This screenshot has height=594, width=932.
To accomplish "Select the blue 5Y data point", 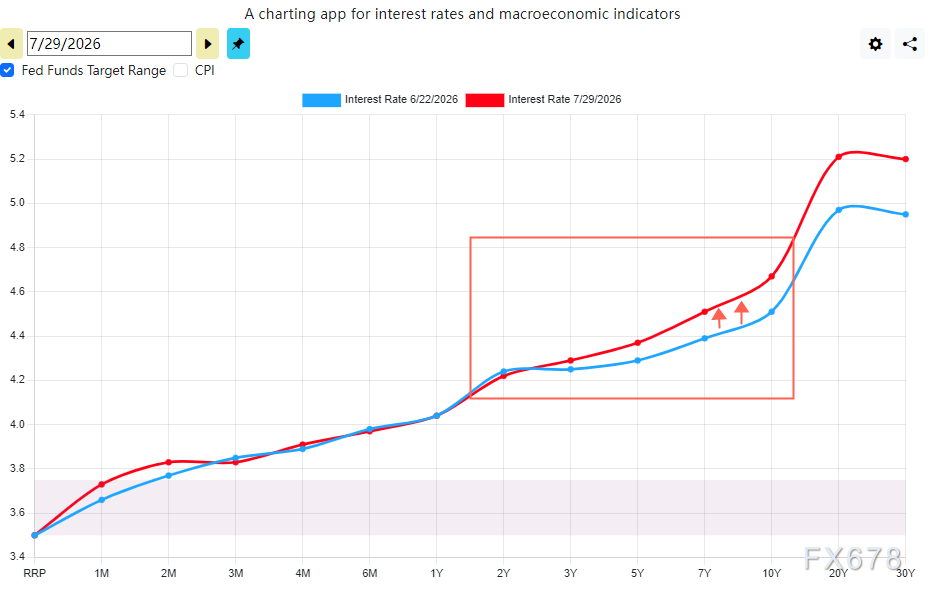I will pyautogui.click(x=638, y=360).
